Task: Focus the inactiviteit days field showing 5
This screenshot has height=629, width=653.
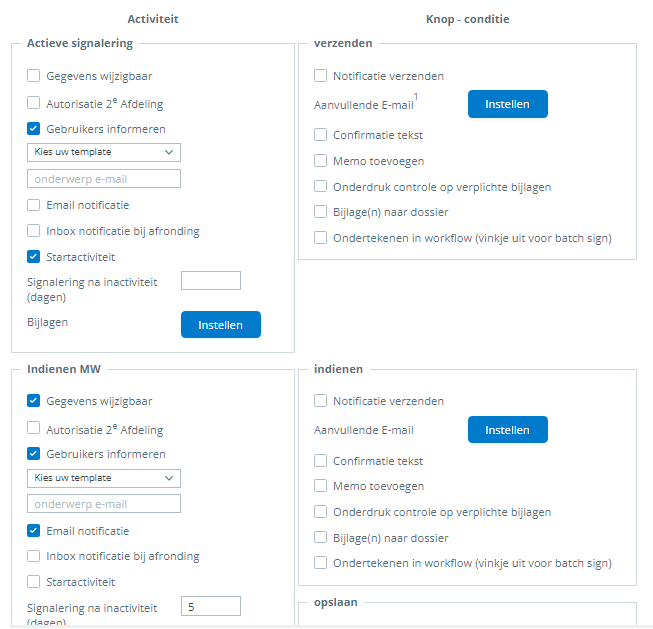Action: tap(211, 606)
